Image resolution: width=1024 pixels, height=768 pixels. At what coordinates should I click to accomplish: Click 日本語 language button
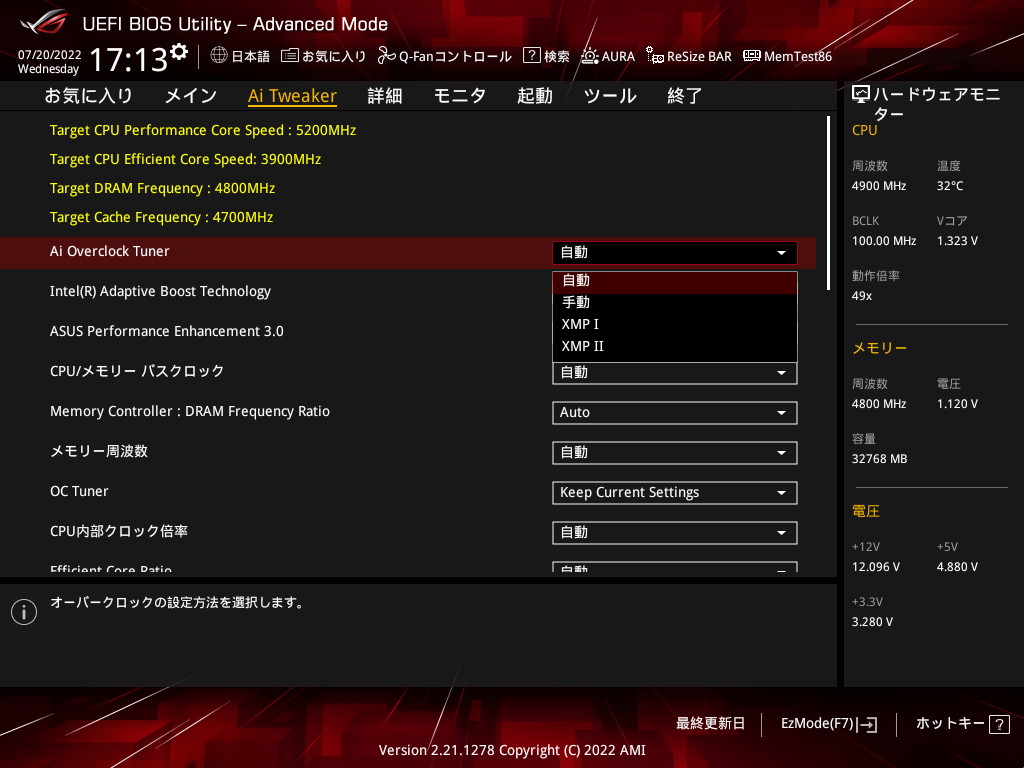(x=240, y=56)
